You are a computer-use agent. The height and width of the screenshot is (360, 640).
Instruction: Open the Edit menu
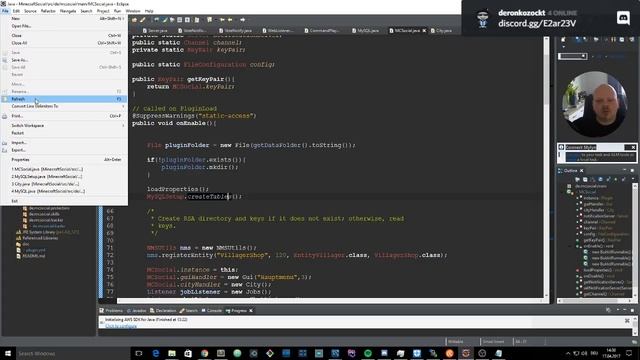pyautogui.click(x=16, y=11)
